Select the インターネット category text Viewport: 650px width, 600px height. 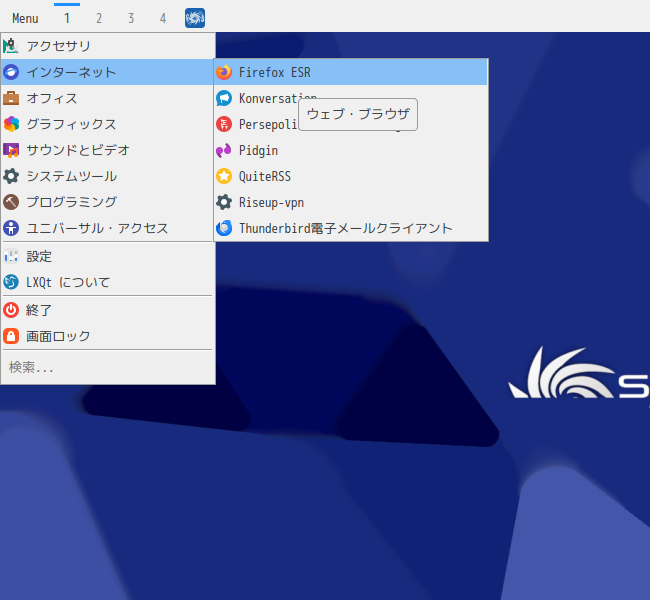click(x=71, y=72)
